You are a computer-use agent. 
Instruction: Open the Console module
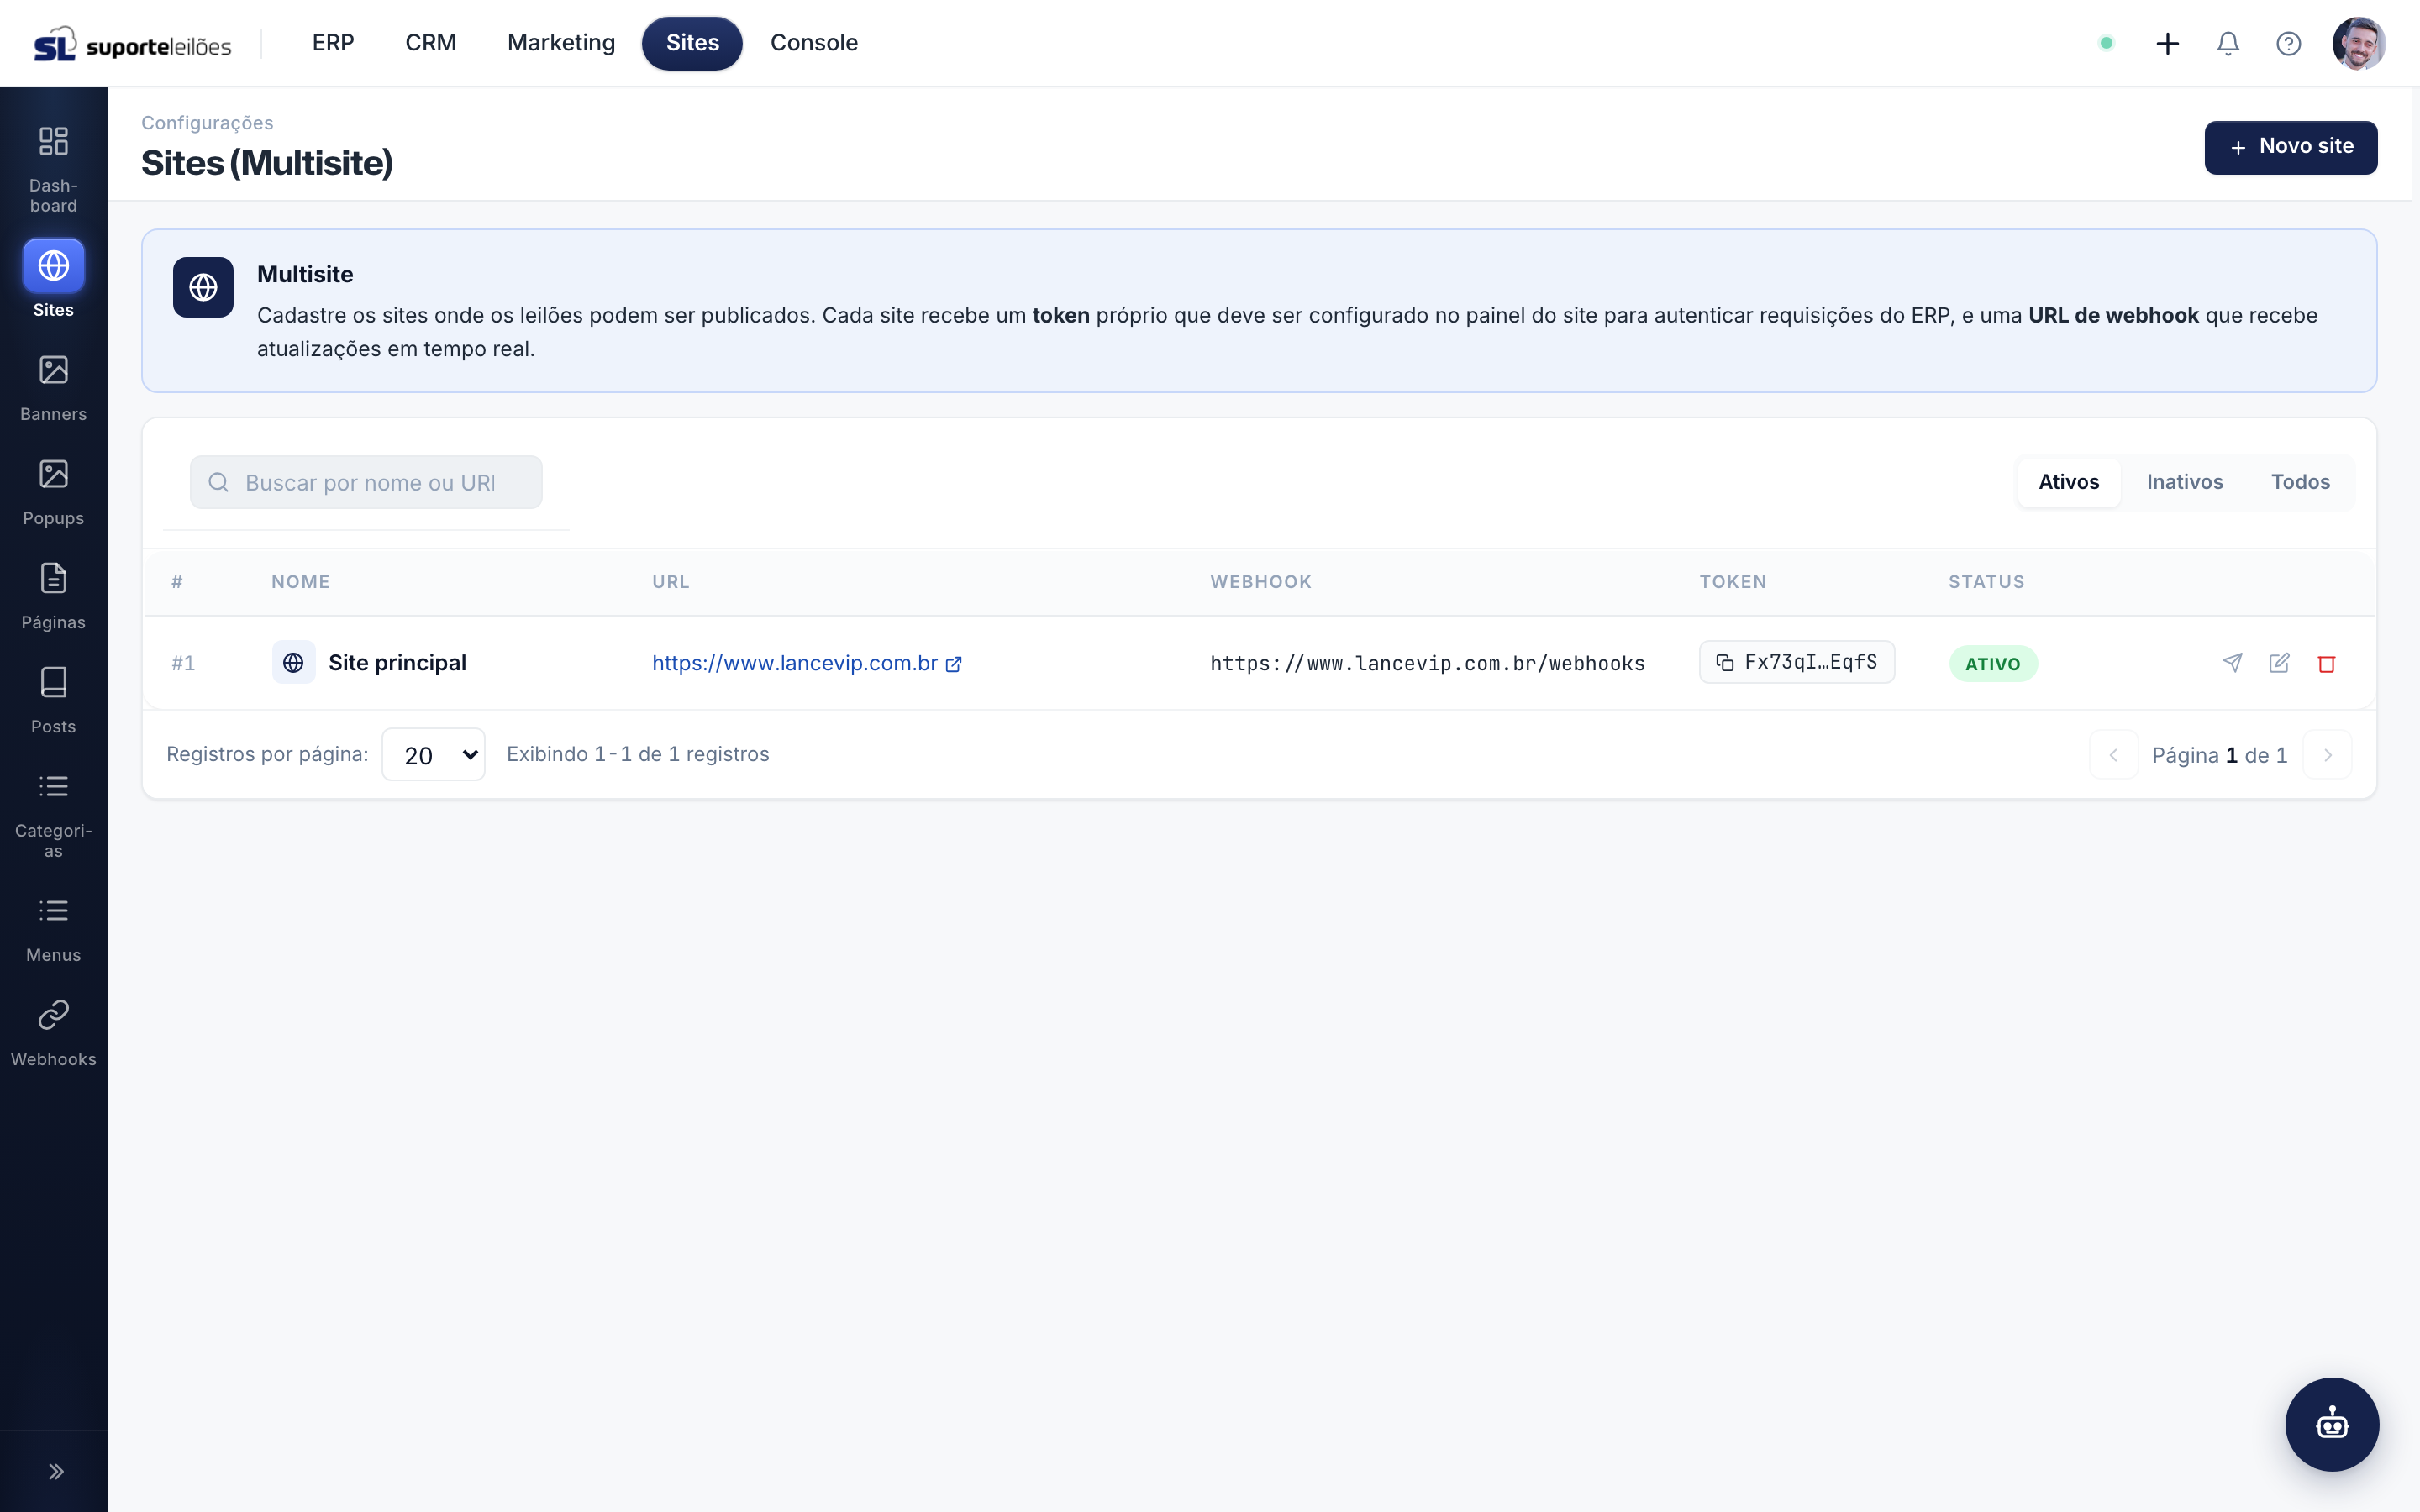pos(814,43)
